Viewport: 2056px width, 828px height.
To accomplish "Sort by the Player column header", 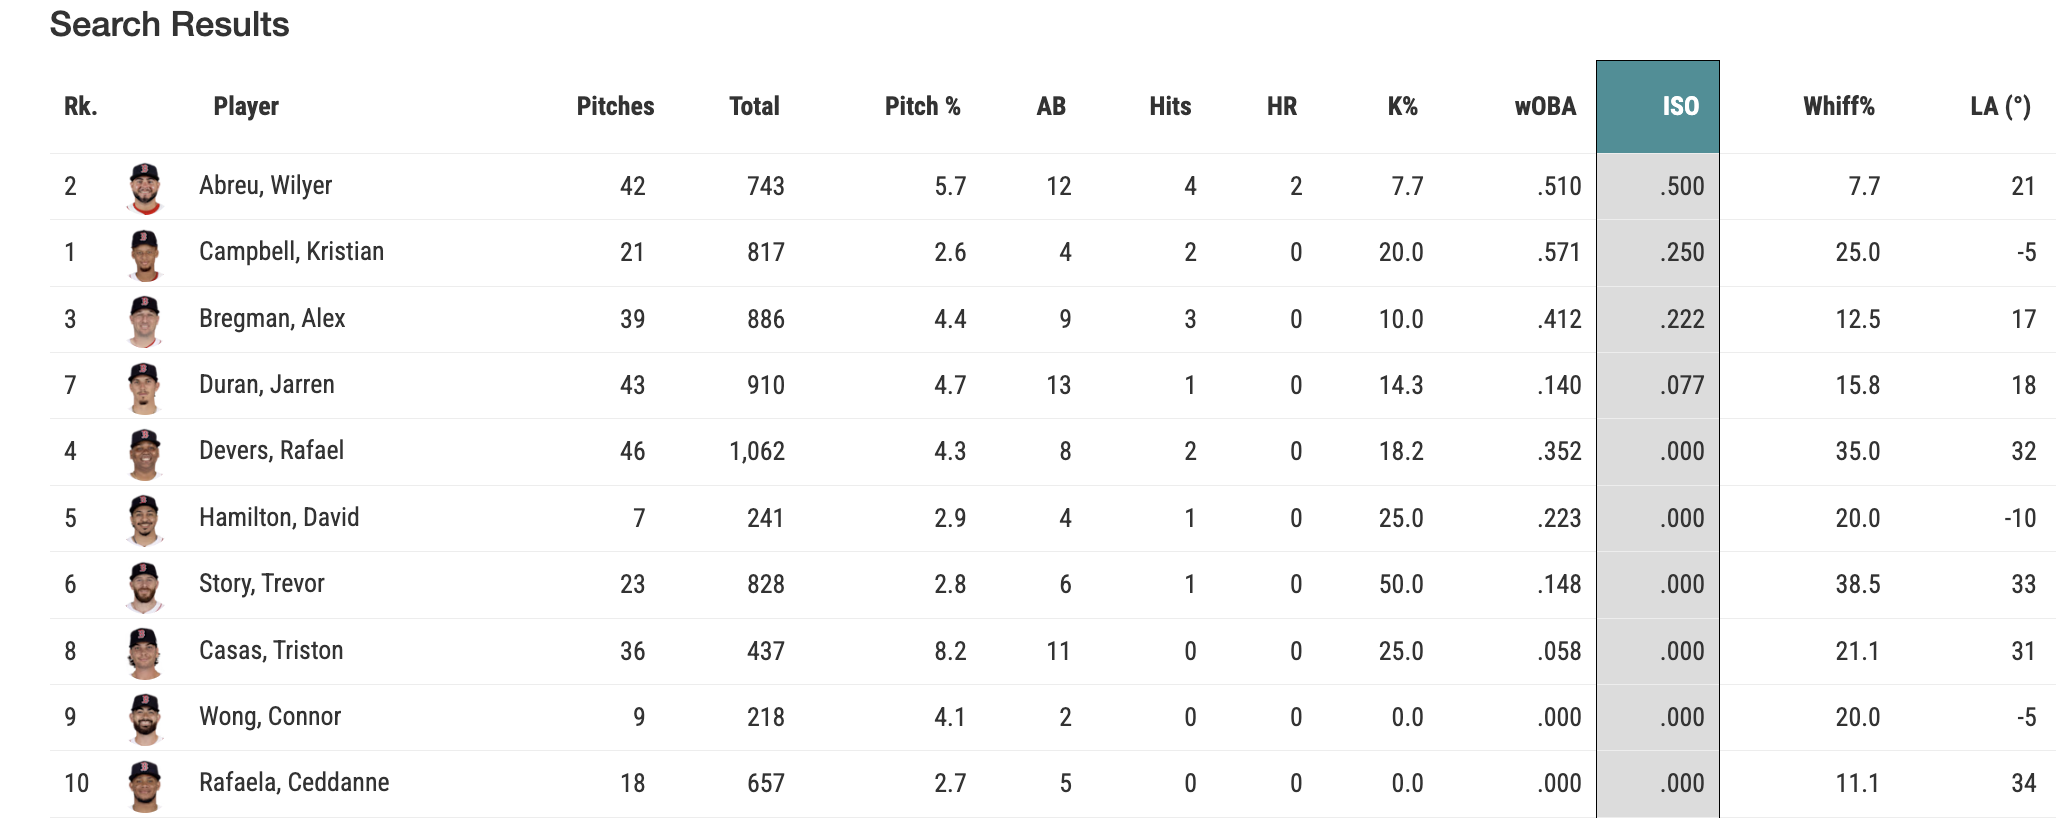I will pos(246,107).
